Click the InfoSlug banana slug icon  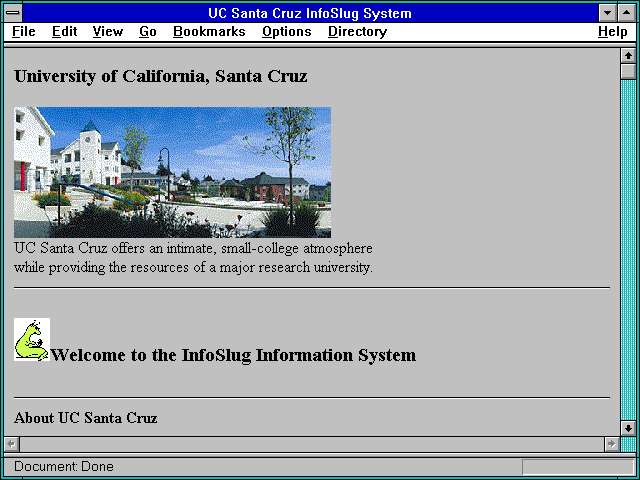pyautogui.click(x=32, y=339)
